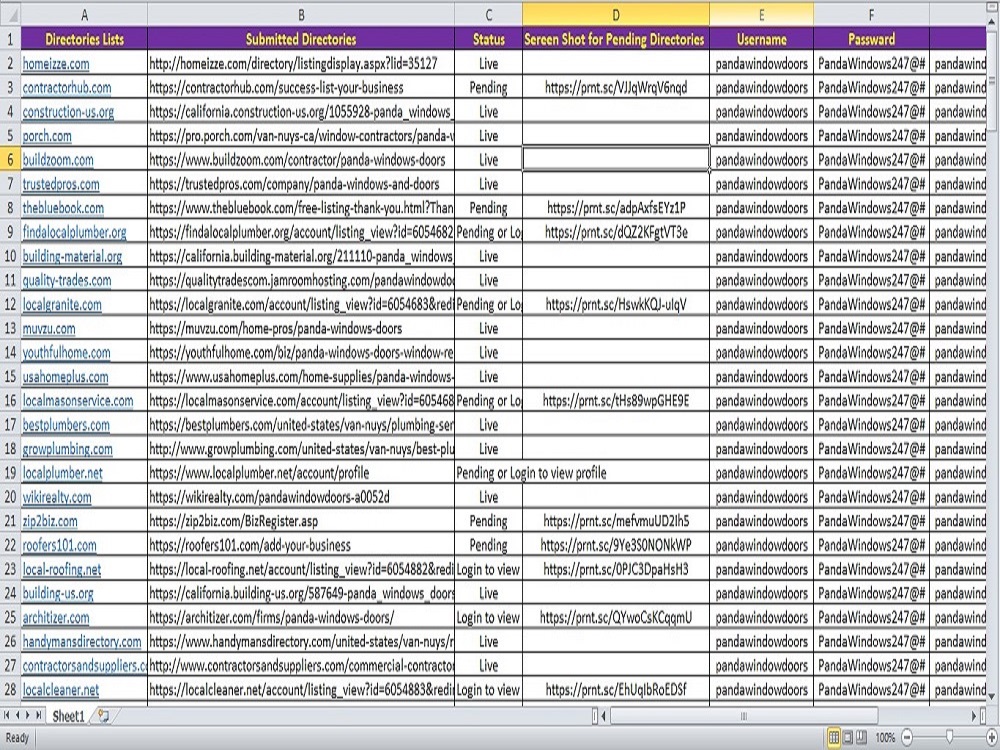
Task: Go to first sheet navigation arrow
Action: click(7, 716)
